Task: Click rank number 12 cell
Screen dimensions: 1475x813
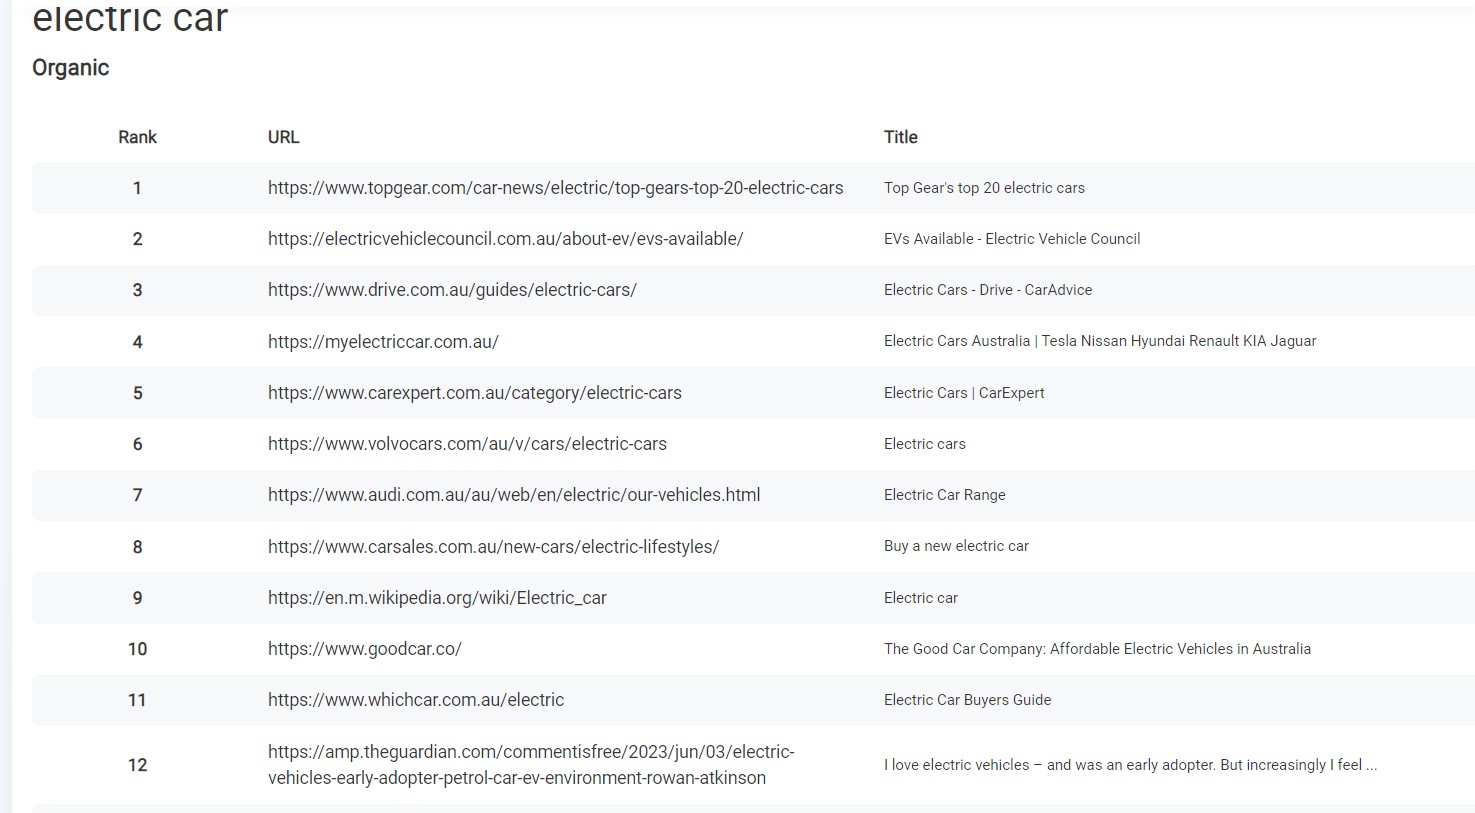Action: tap(137, 765)
